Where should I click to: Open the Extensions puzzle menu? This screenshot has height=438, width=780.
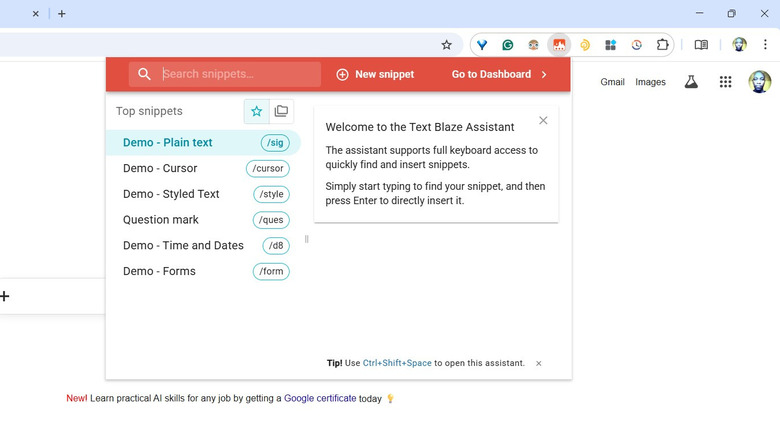click(662, 45)
